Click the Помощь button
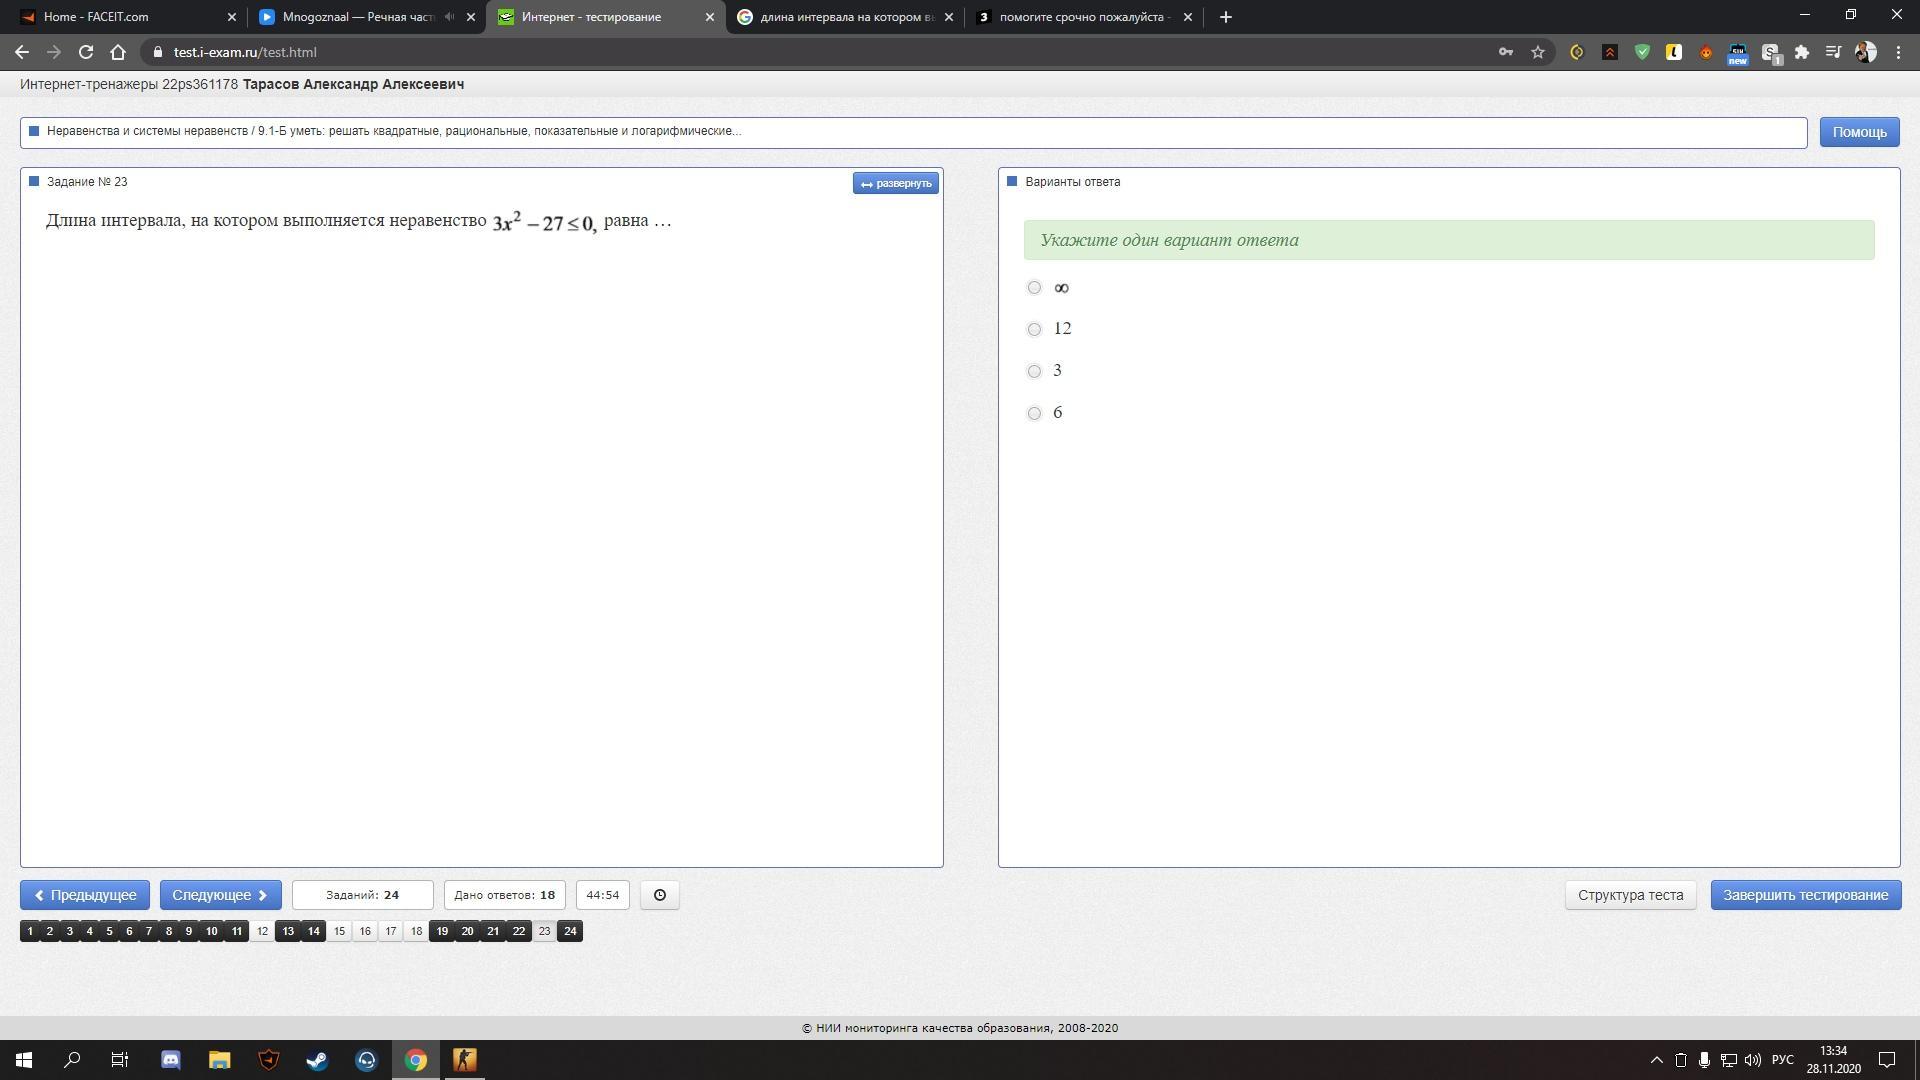The height and width of the screenshot is (1080, 1920). click(x=1859, y=132)
